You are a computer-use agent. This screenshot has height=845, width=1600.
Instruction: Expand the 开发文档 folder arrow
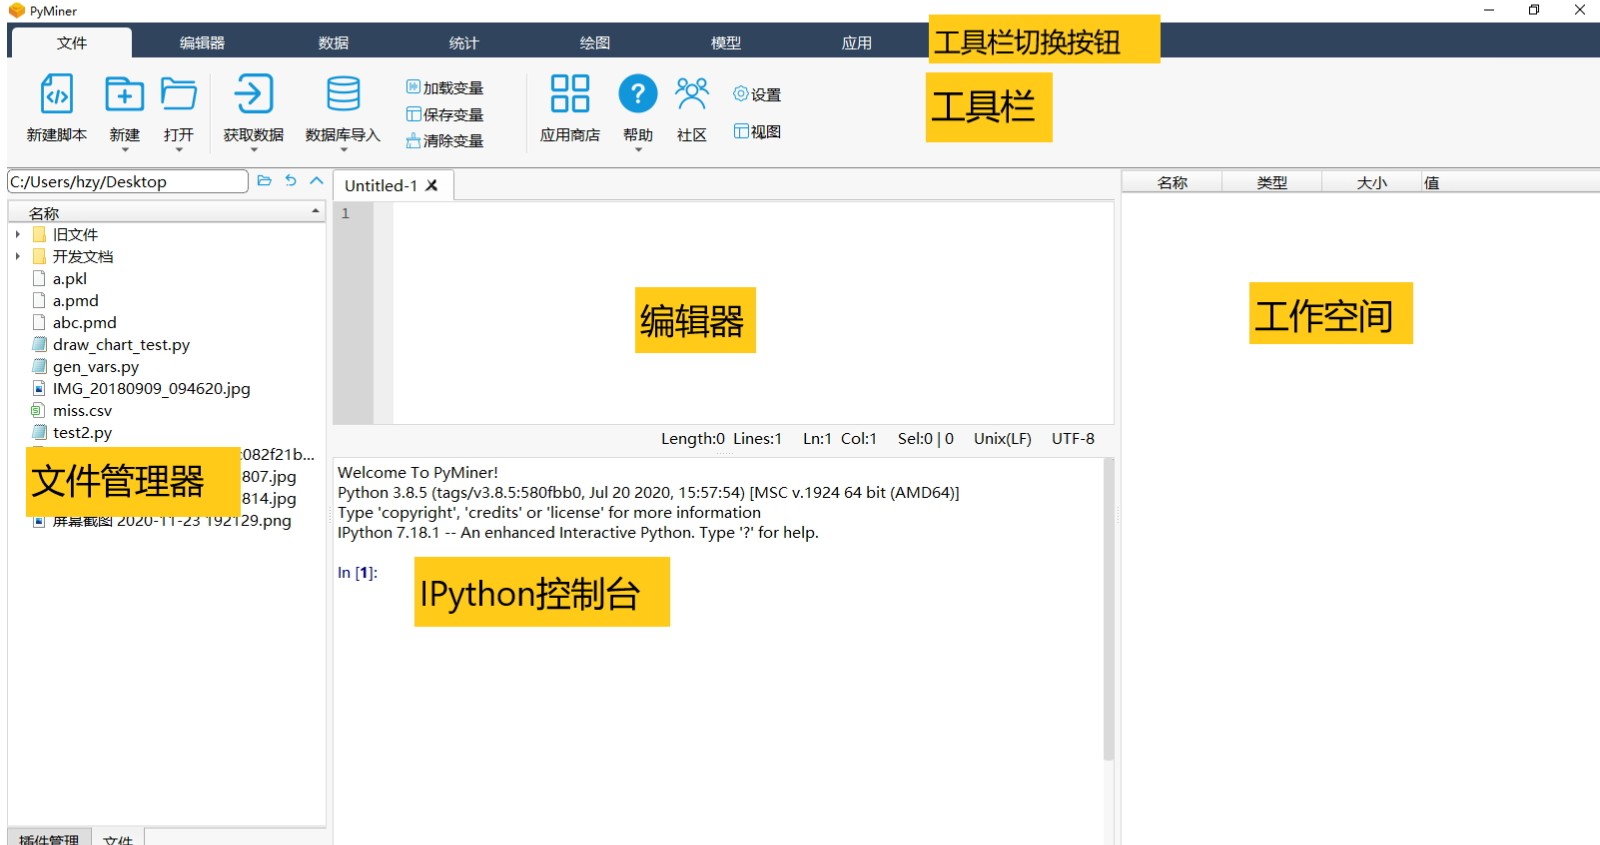18,256
